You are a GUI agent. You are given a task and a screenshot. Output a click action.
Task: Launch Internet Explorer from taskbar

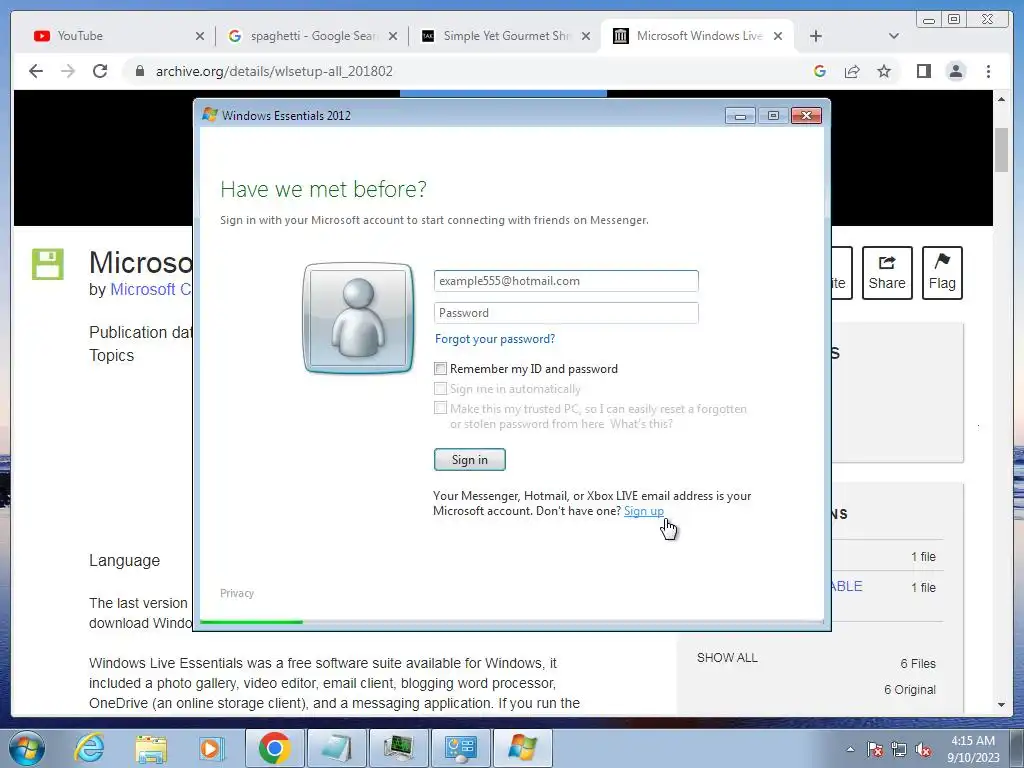click(x=88, y=748)
